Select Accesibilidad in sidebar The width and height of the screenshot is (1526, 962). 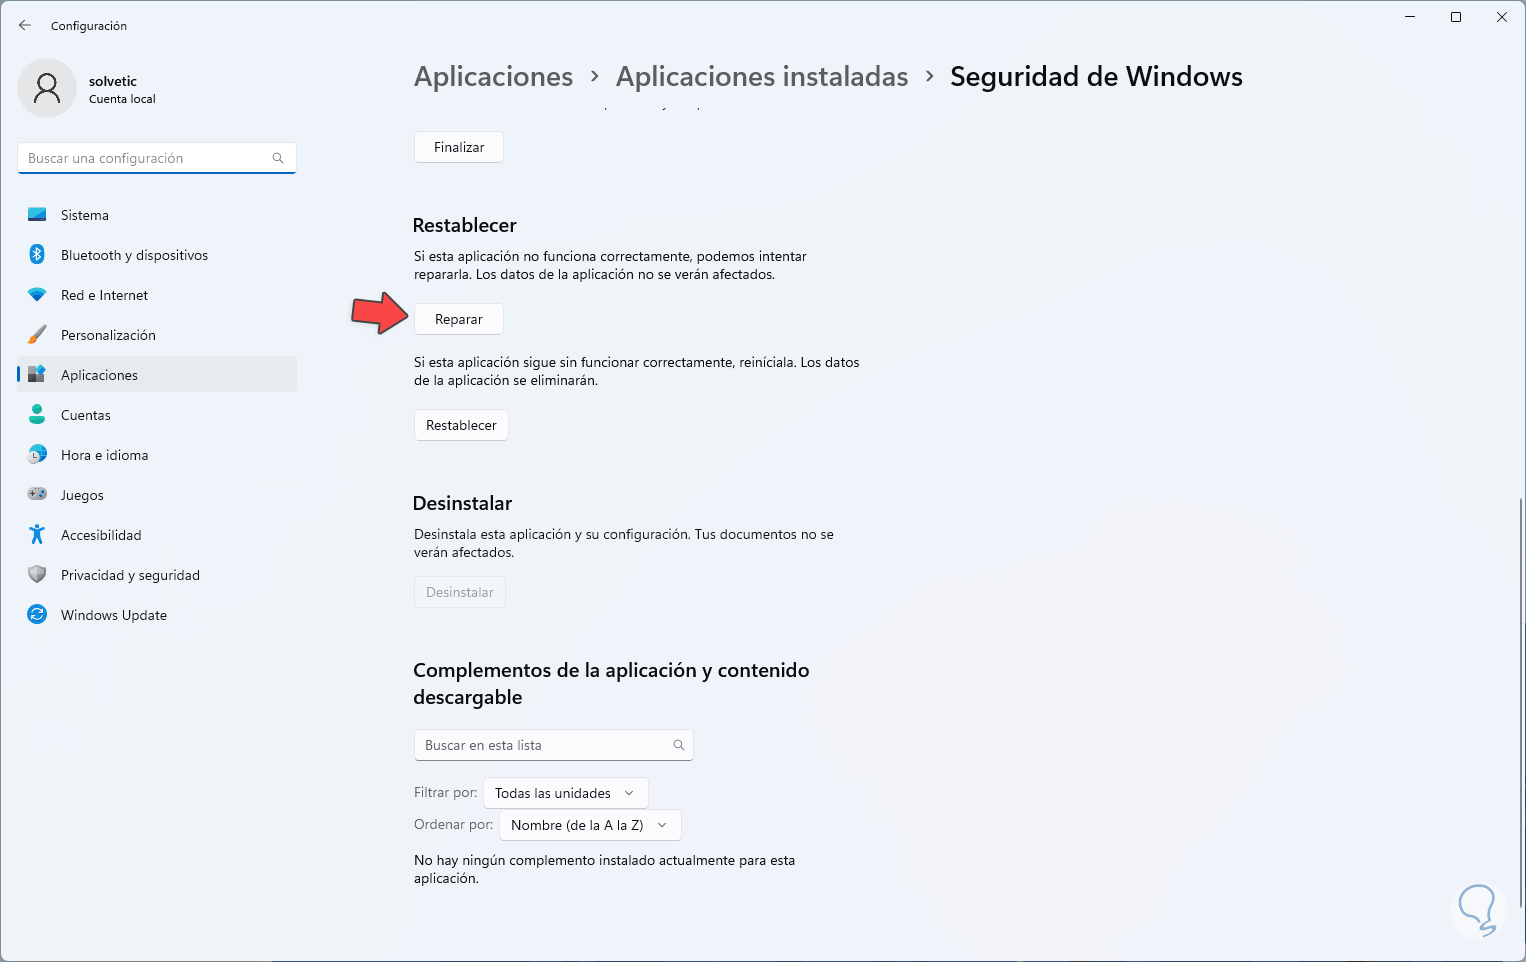(x=157, y=535)
